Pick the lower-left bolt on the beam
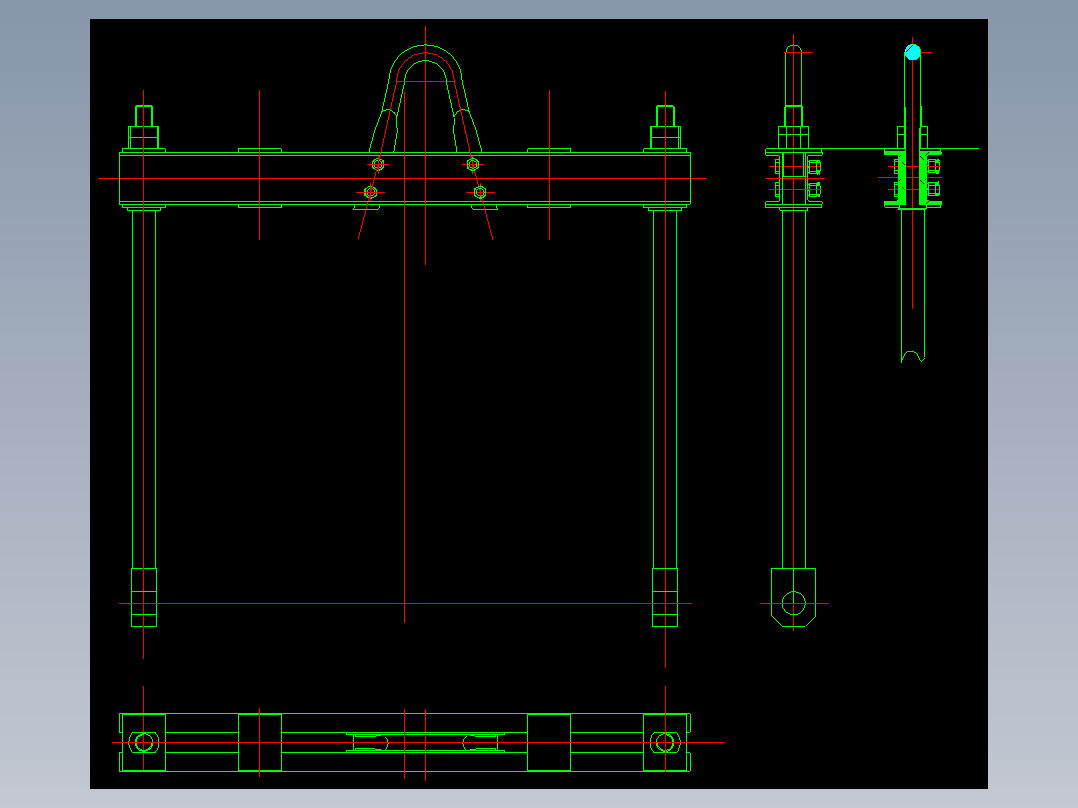Image resolution: width=1078 pixels, height=808 pixels. click(x=371, y=193)
